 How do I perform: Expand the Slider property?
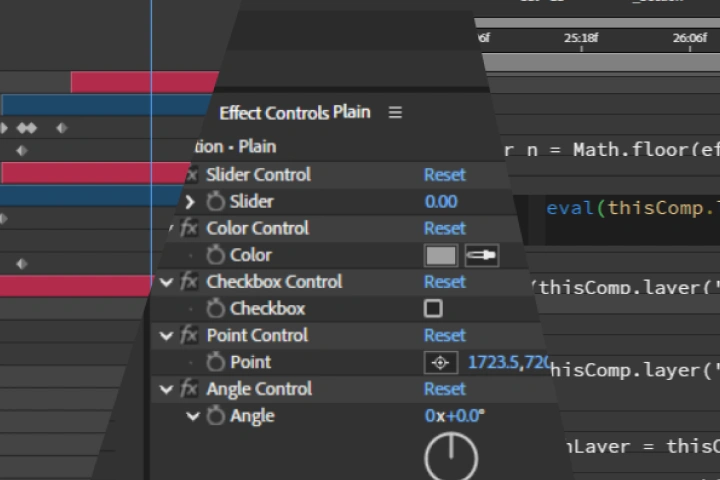pos(190,202)
